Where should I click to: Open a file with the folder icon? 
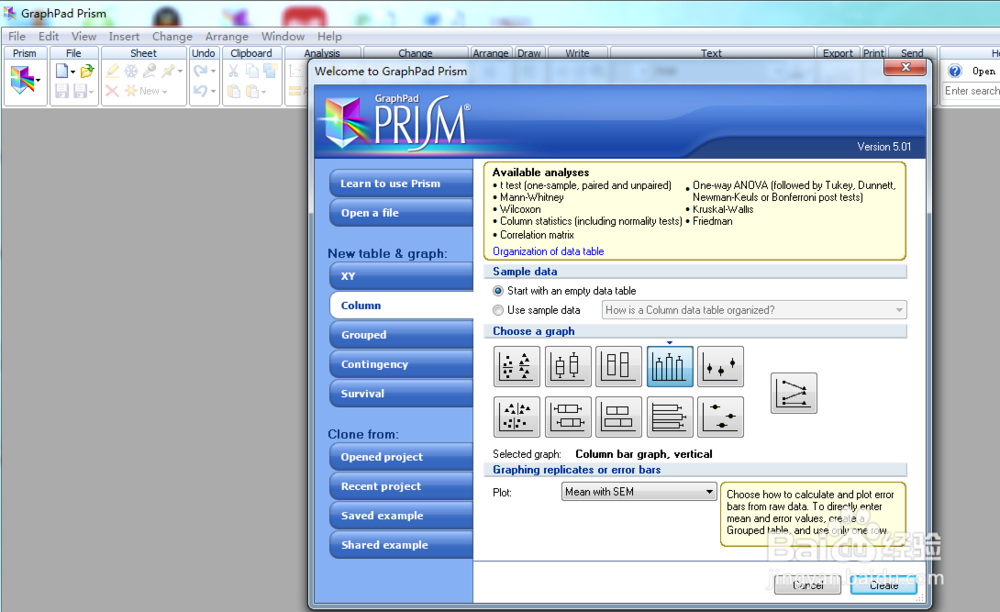87,70
